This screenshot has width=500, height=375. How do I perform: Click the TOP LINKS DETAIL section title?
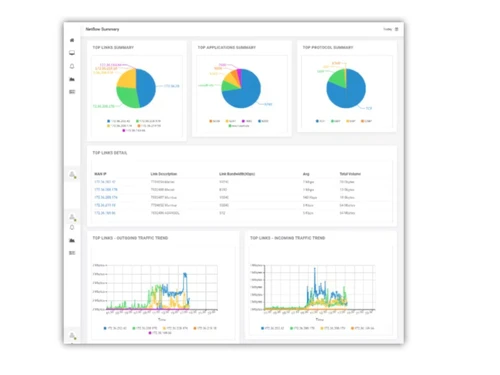coord(110,153)
